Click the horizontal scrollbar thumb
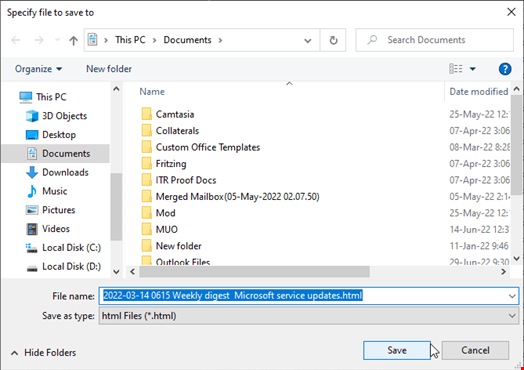 [x=254, y=272]
